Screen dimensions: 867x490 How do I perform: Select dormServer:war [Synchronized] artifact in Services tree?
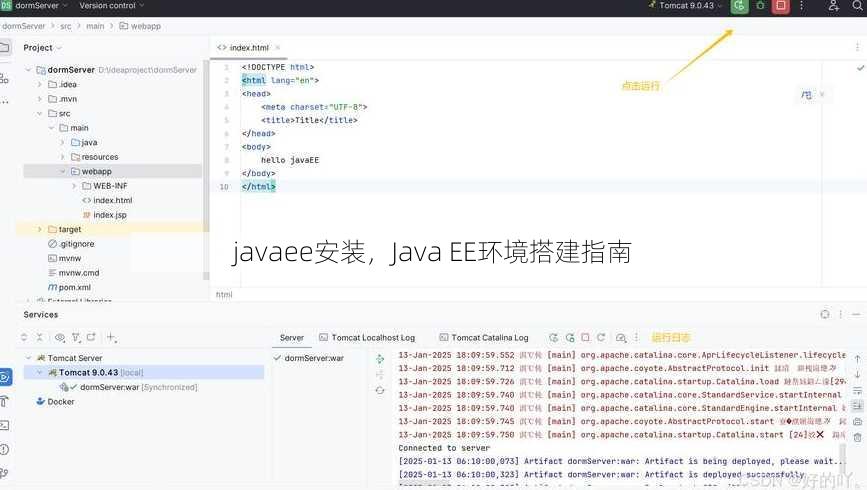tap(129, 387)
